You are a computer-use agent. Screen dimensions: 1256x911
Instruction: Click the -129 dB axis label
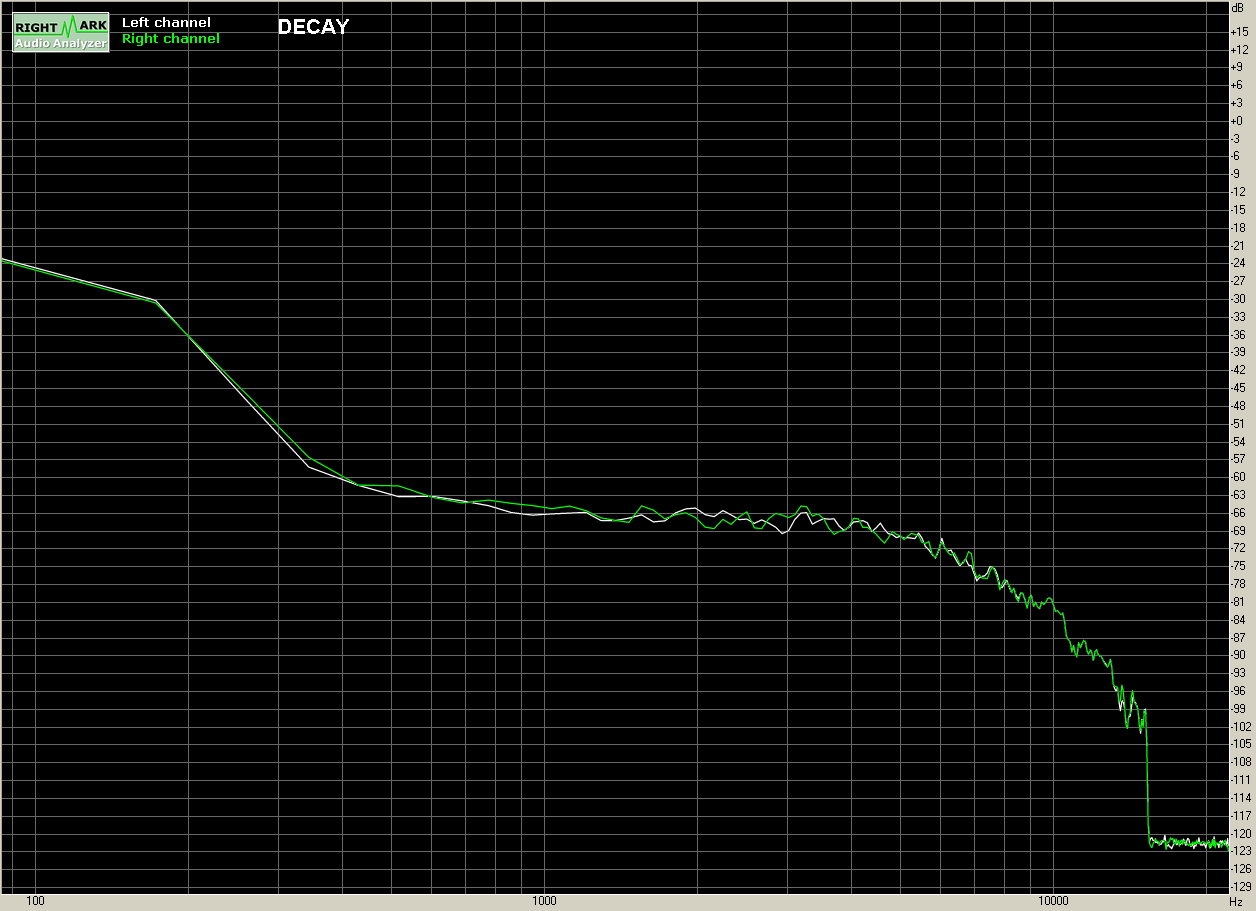pyautogui.click(x=1241, y=887)
